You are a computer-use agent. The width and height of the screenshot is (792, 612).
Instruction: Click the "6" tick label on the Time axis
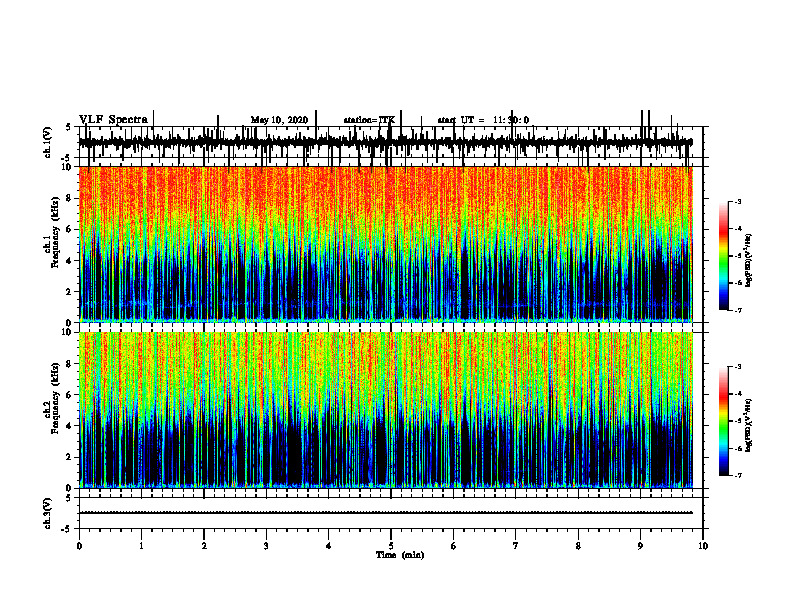(x=453, y=546)
